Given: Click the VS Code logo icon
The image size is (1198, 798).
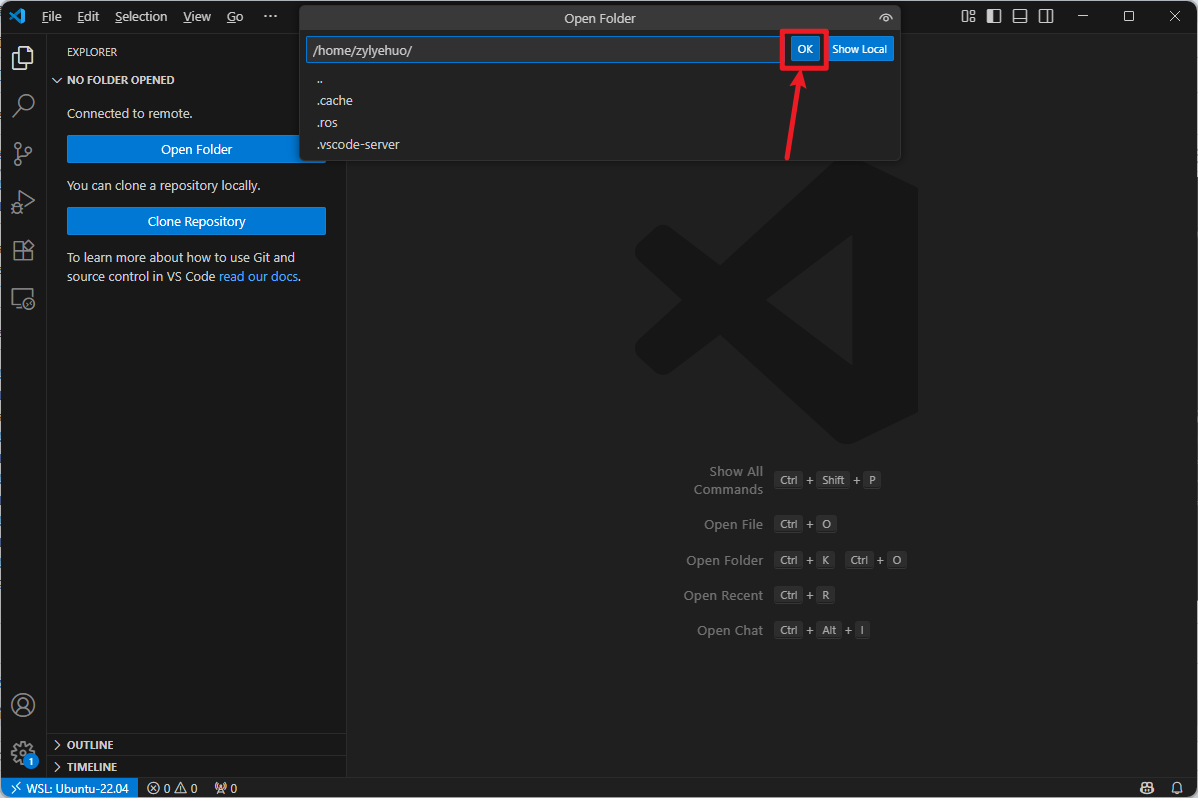Looking at the screenshot, I should 17,16.
